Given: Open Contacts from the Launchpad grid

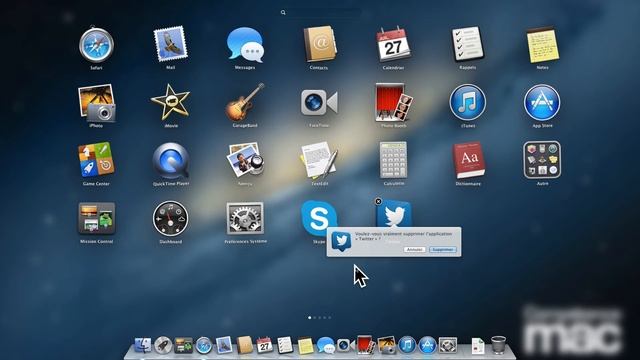Looking at the screenshot, I should (319, 44).
